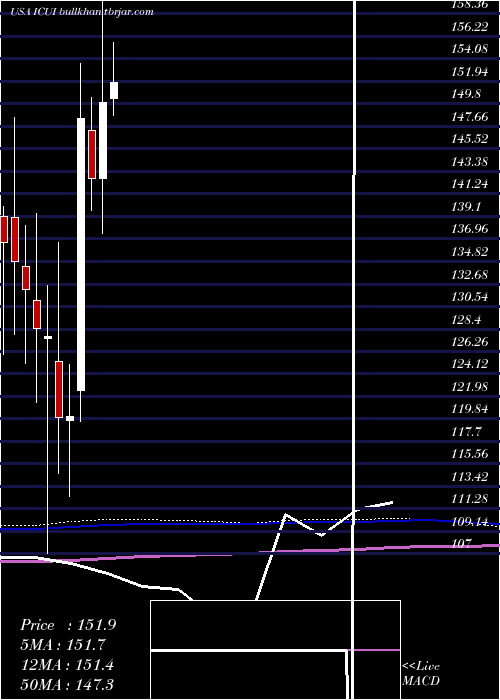The width and height of the screenshot is (500, 700).
Task: Click the 139.1 price axis label
Action: tap(466, 207)
